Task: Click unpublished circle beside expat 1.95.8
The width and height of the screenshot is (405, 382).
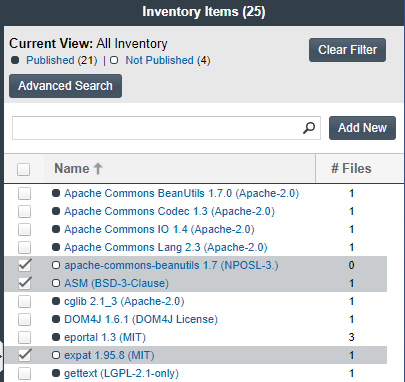Action: coord(56,355)
